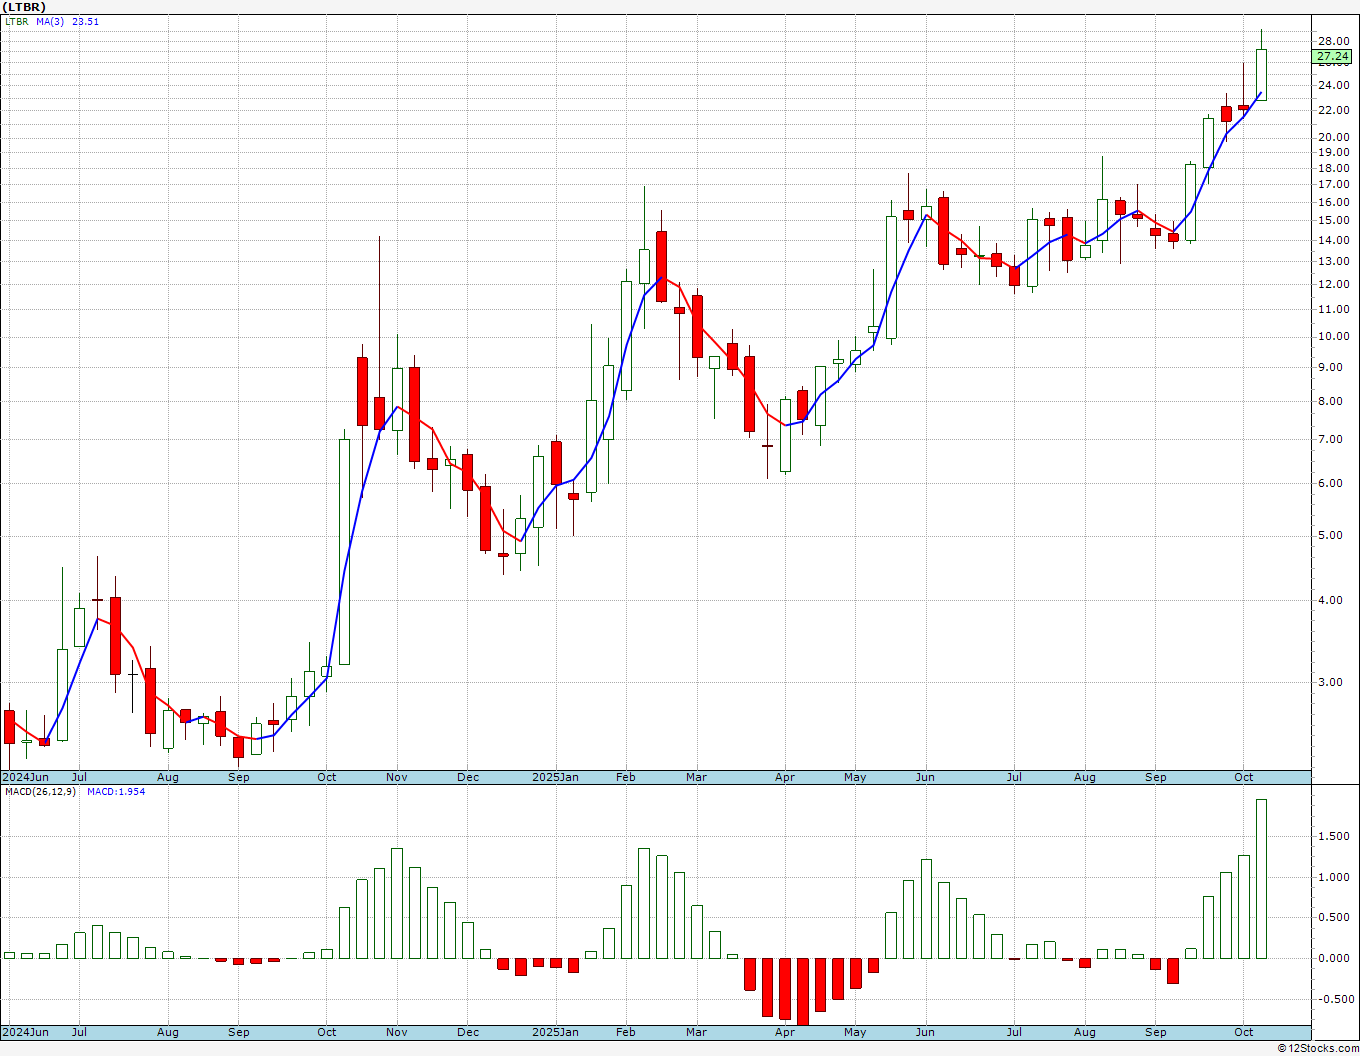
Task: Click the 22.00 price axis label
Action: (x=1333, y=110)
